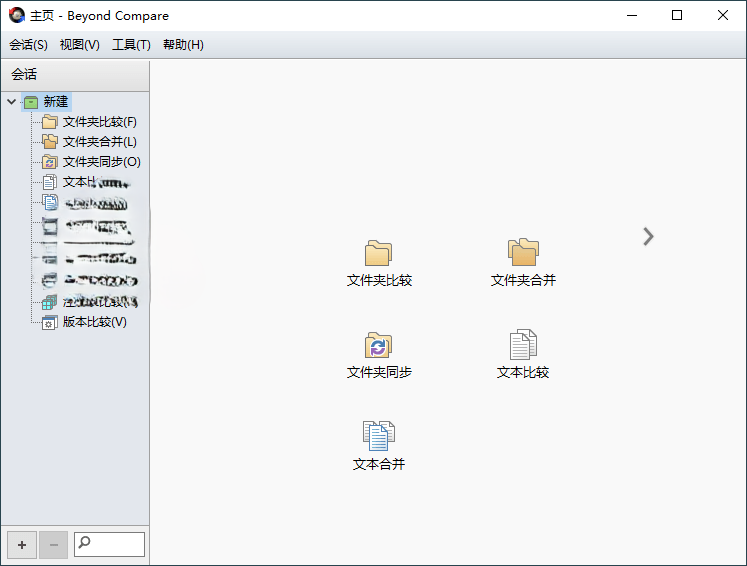Click the Beyond Compare title bar icon
This screenshot has width=747, height=566.
(17, 15)
